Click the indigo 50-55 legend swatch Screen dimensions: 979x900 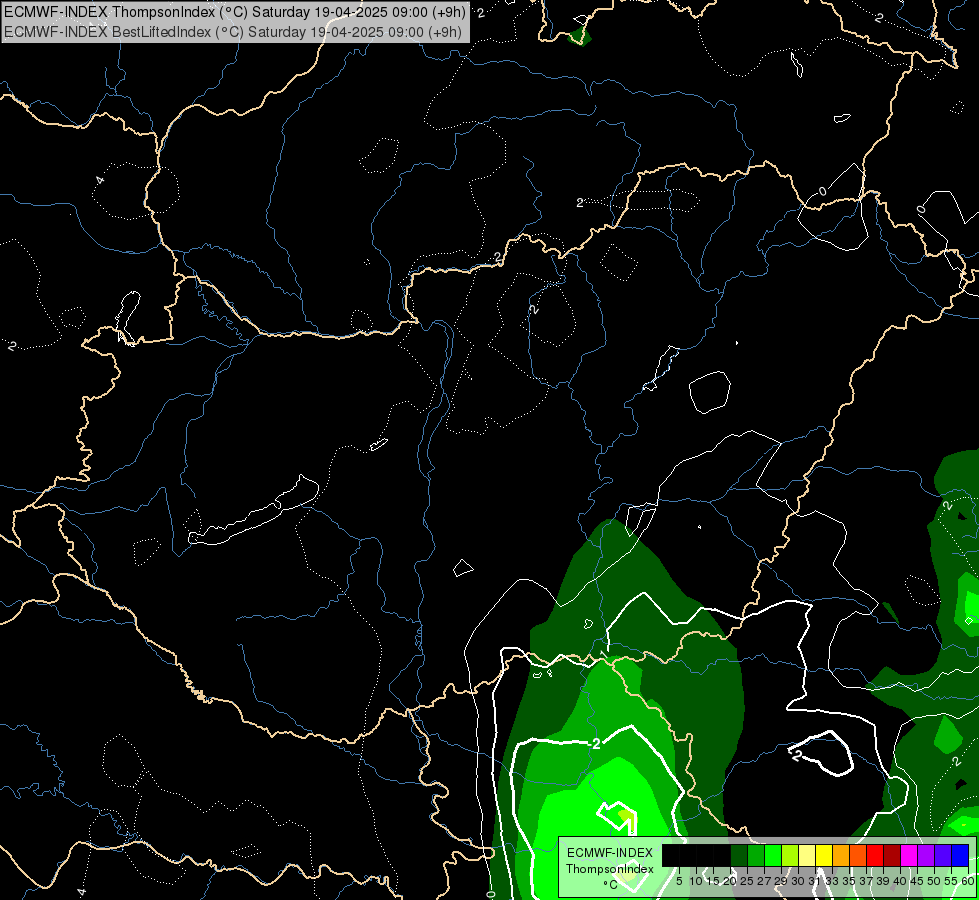point(943,855)
